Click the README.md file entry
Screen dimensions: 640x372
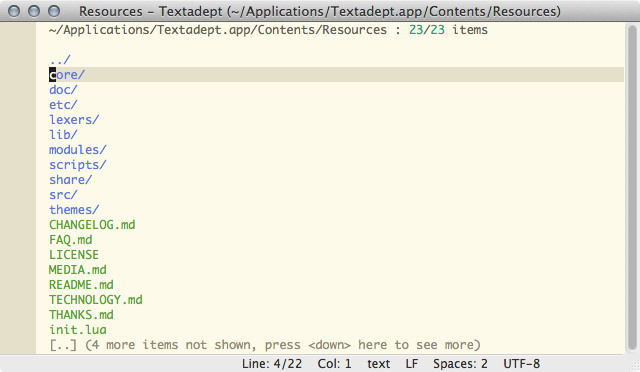click(x=81, y=285)
